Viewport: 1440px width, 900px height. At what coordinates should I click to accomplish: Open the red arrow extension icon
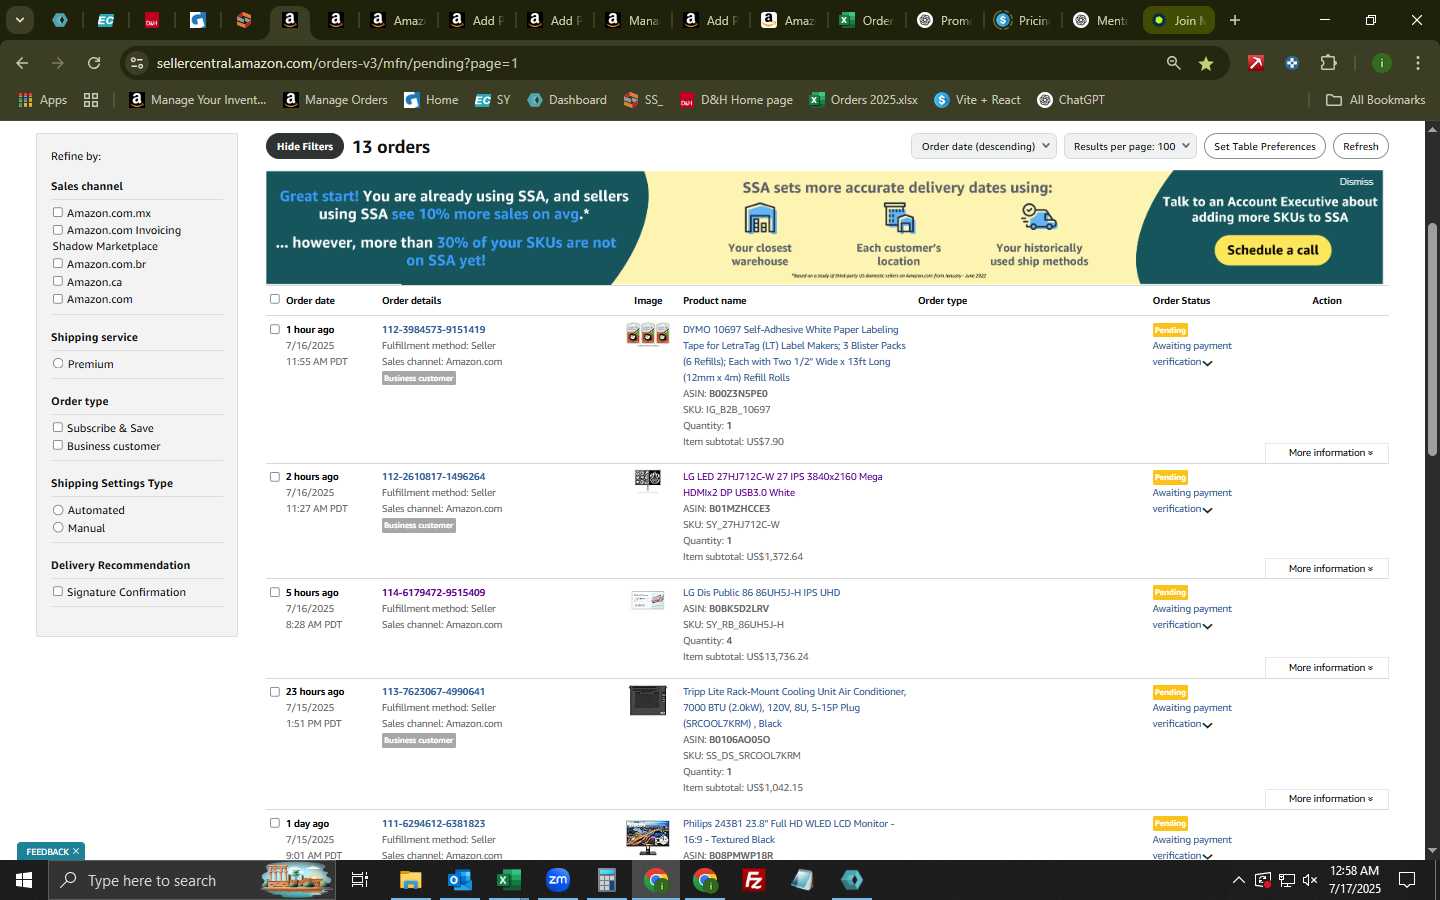1256,63
